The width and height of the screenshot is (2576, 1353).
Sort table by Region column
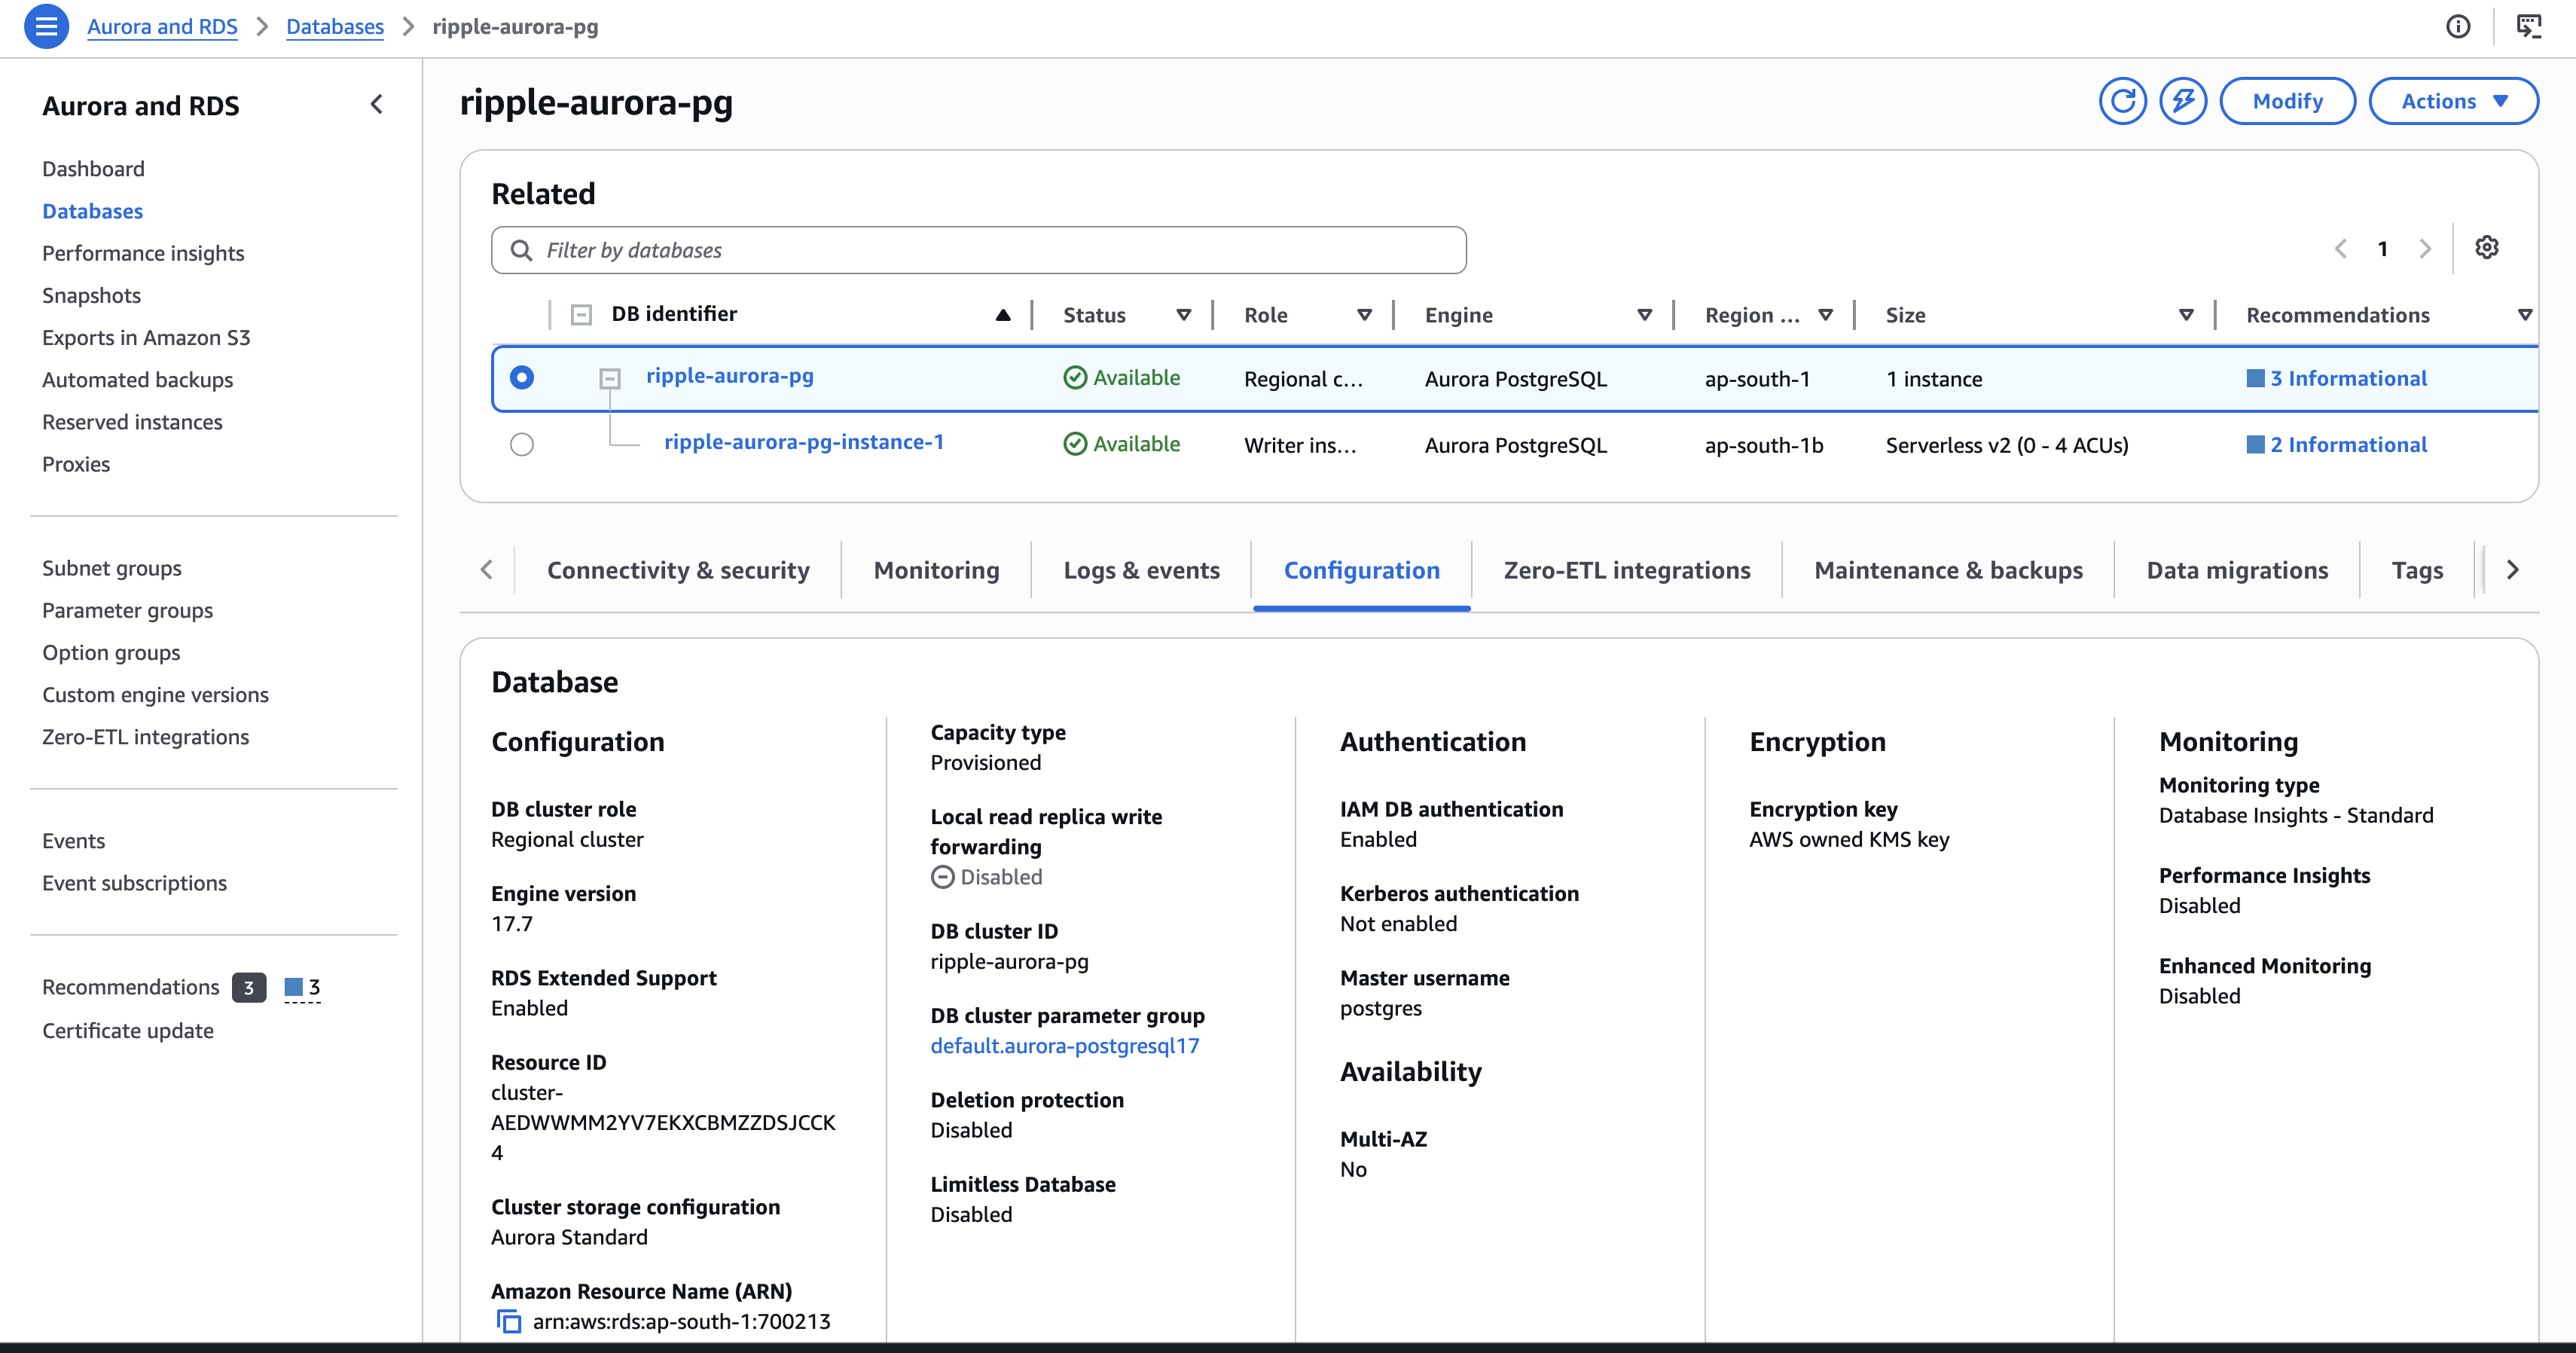tap(1825, 315)
